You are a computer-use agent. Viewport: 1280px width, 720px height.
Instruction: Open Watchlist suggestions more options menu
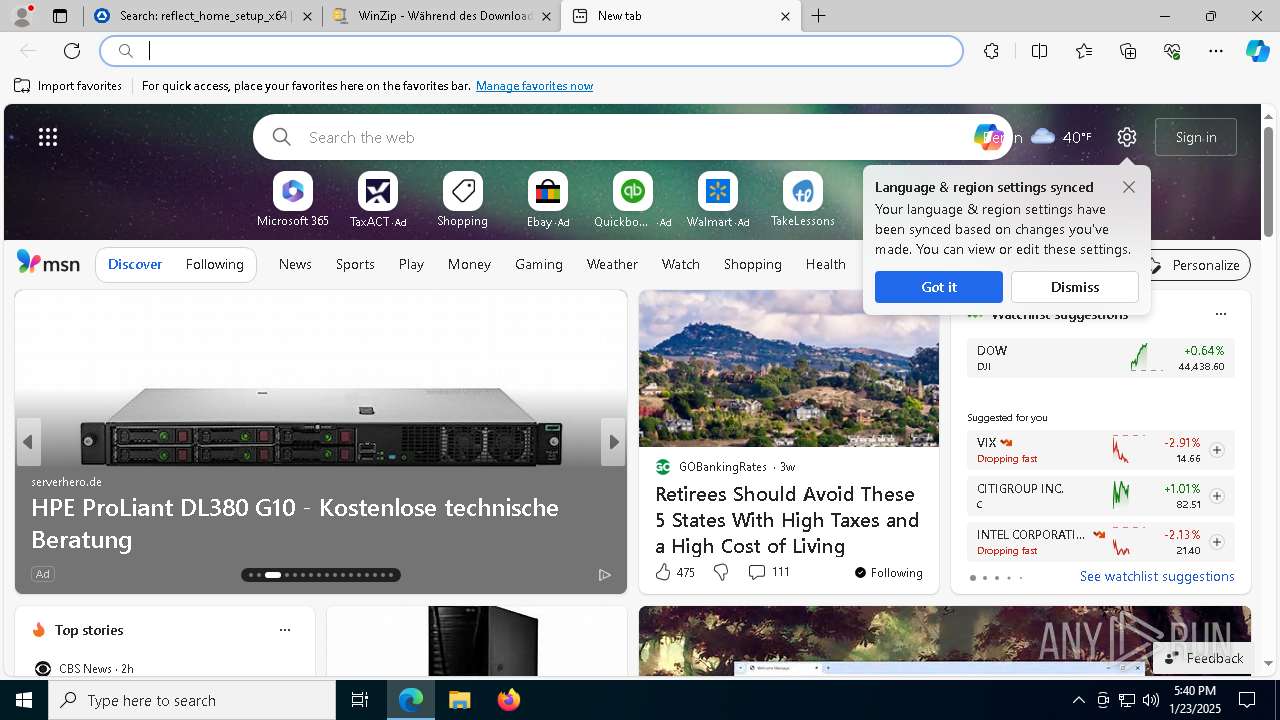tap(1220, 314)
